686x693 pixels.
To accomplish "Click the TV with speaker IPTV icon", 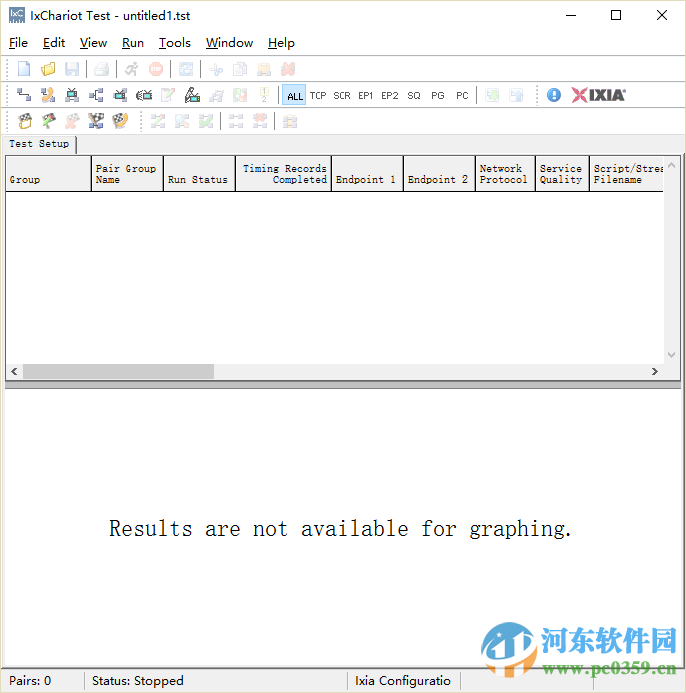I will [x=144, y=95].
